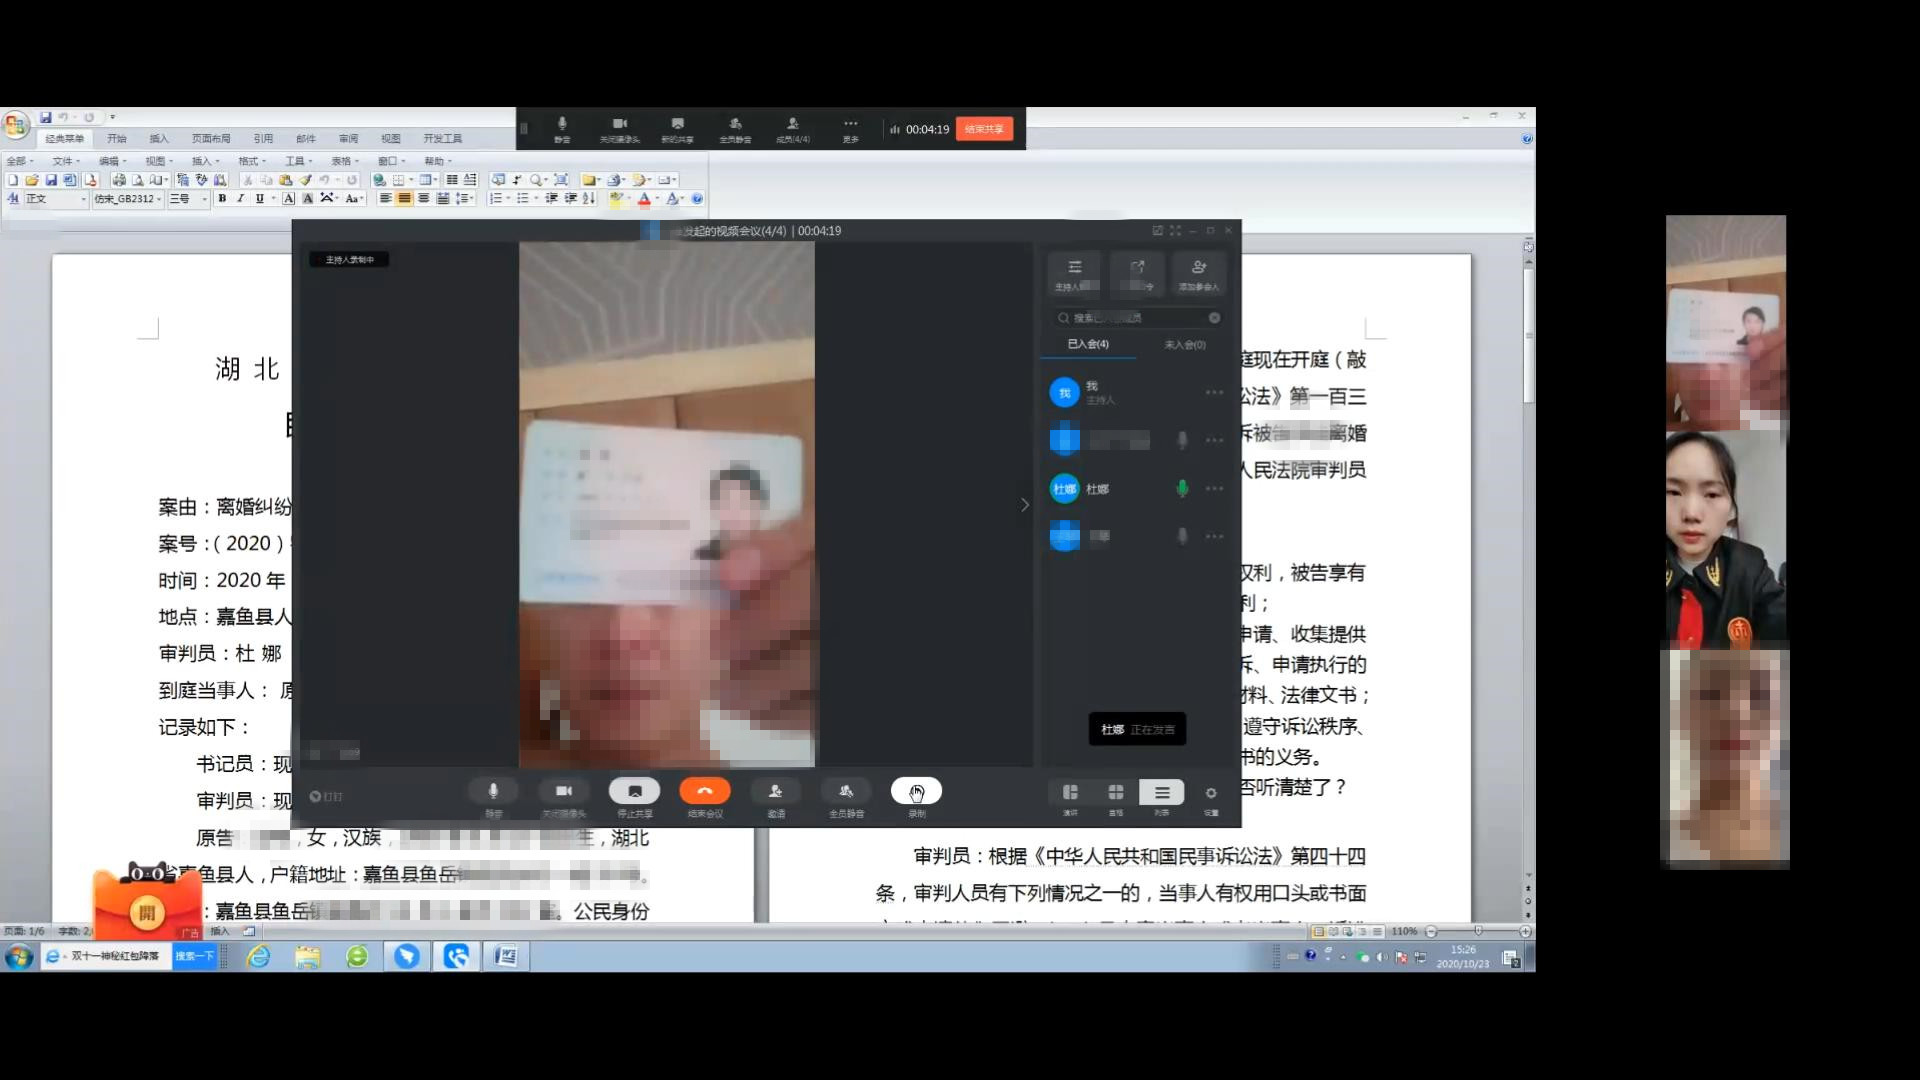Open more options for 杜娜 participant
Viewport: 1920px width, 1080px height.
tap(1214, 488)
